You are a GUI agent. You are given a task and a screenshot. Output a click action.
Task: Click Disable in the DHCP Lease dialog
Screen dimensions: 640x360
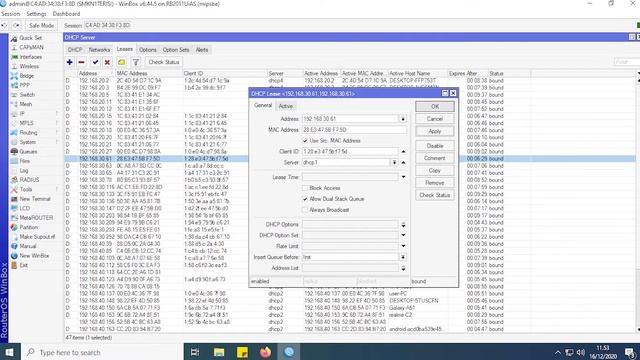click(x=435, y=146)
